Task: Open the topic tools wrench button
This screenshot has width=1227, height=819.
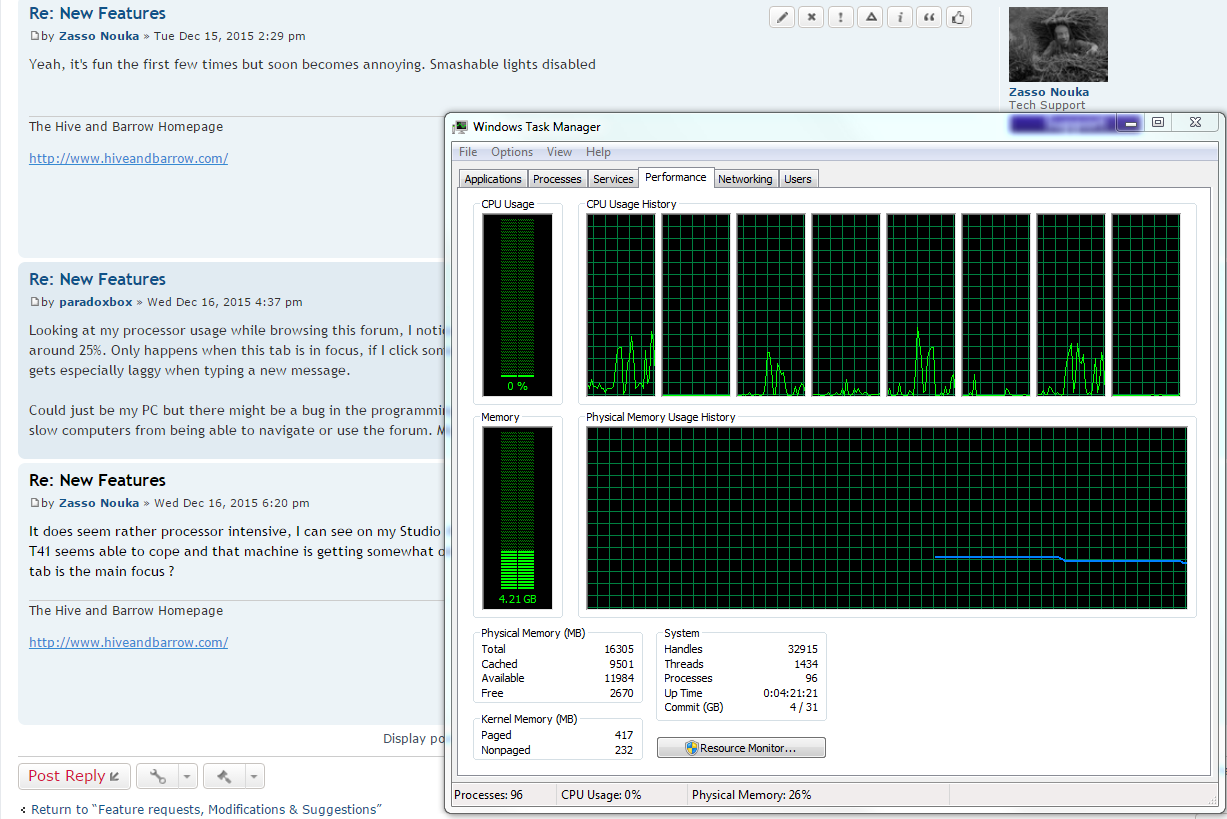Action: click(158, 776)
